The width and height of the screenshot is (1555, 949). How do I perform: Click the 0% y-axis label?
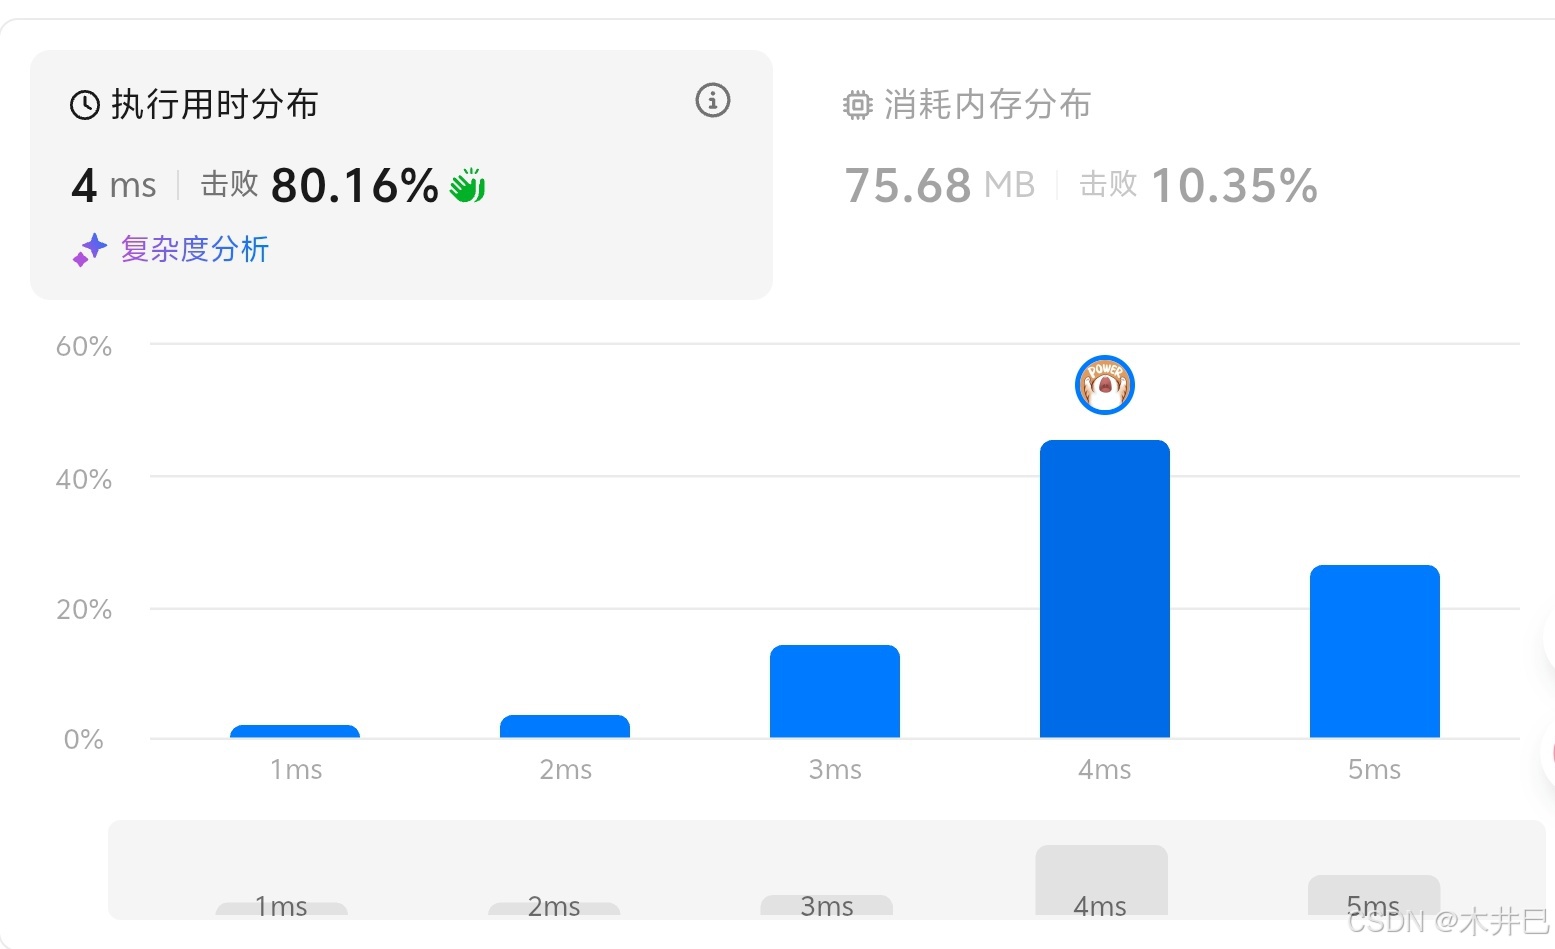[84, 740]
